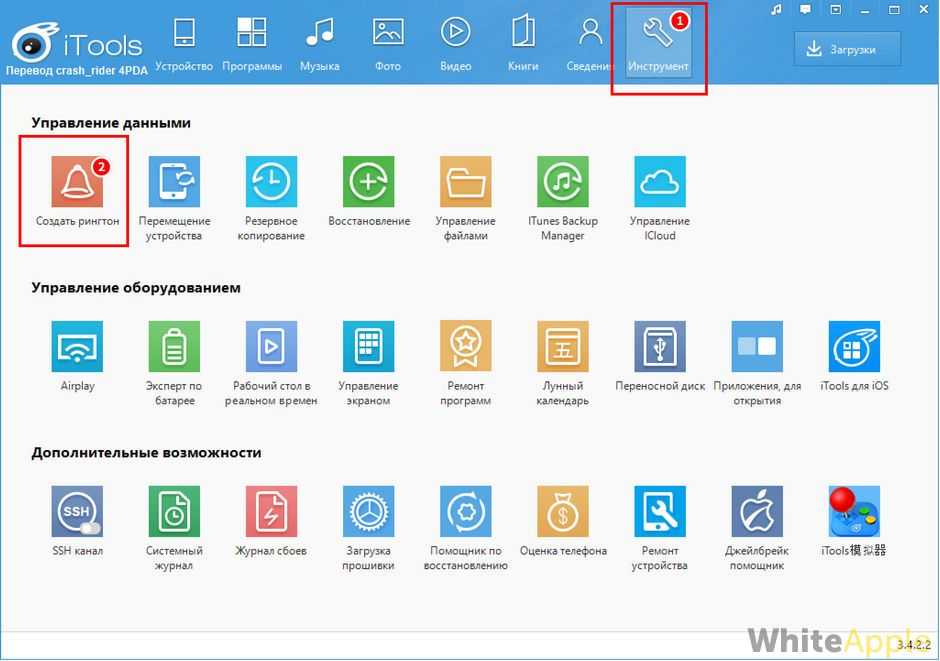Open Эксперт по батарее battery tool
This screenshot has width=940, height=661.
(x=174, y=347)
